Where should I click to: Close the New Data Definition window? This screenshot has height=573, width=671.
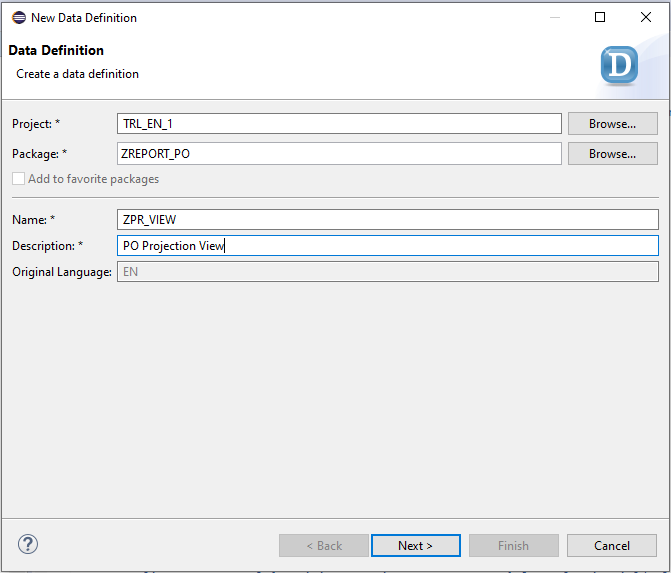click(646, 17)
